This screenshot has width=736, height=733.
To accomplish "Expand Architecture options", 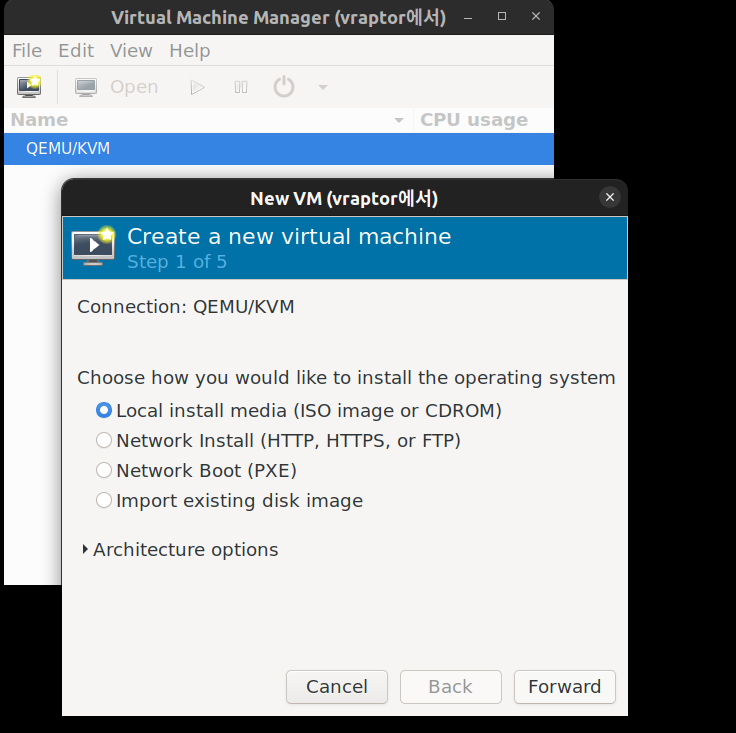I will [x=180, y=550].
